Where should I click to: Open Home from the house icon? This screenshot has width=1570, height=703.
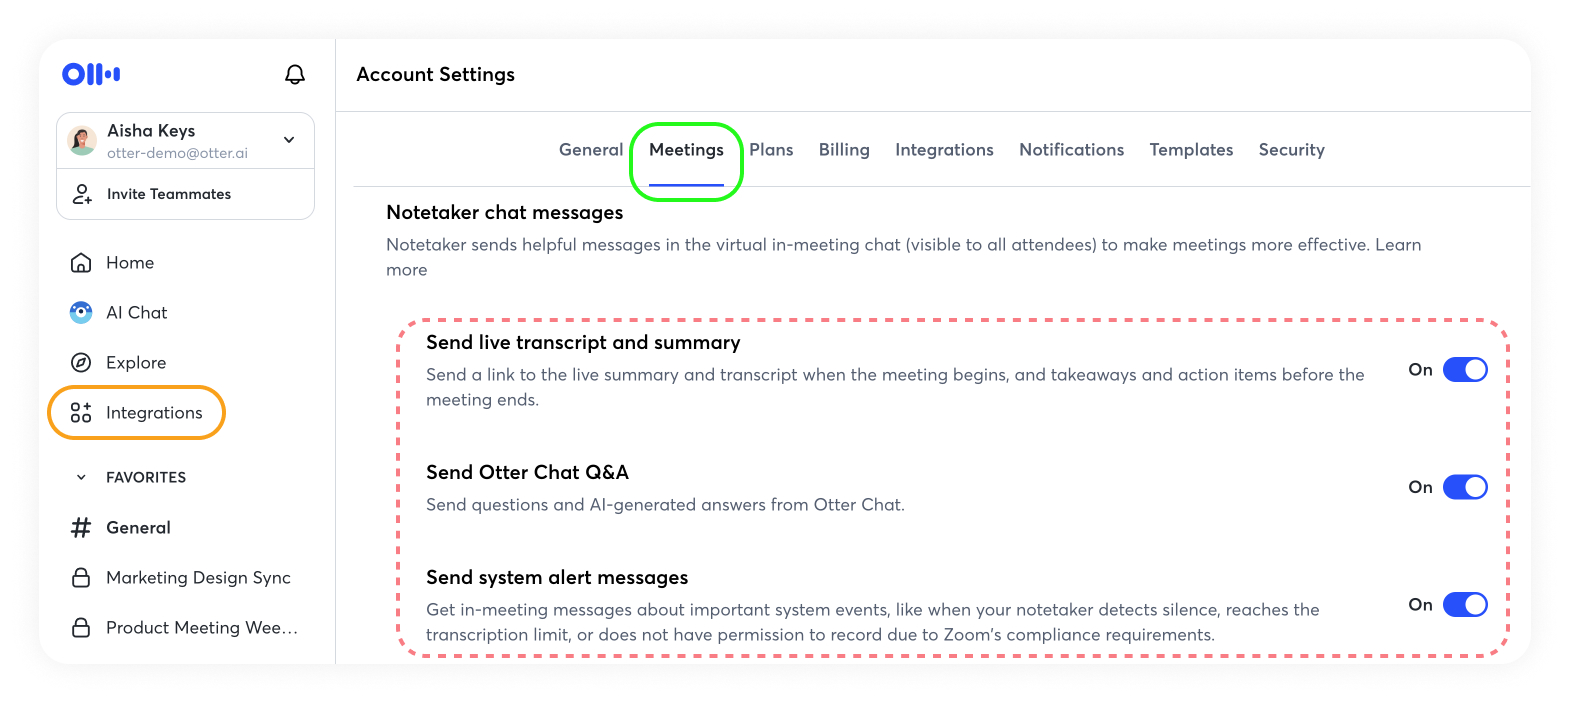click(81, 263)
